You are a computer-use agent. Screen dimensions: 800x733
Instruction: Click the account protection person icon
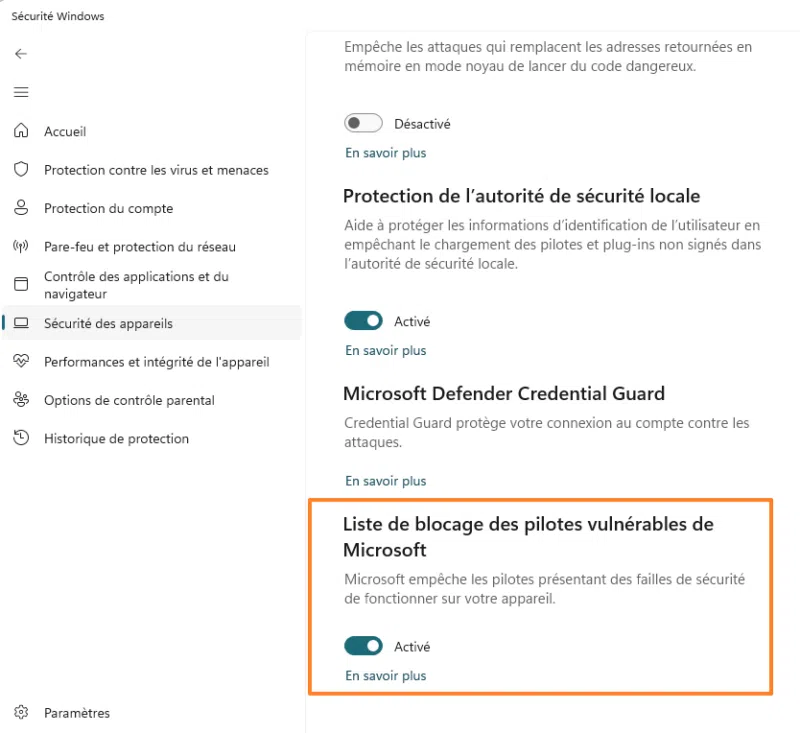21,208
